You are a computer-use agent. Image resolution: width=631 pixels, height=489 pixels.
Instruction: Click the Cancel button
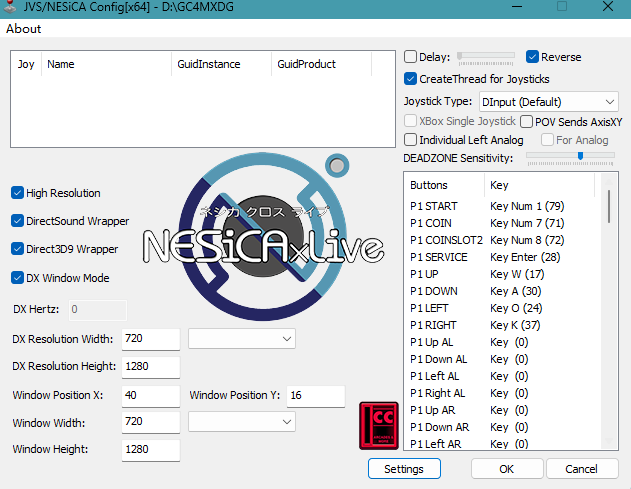click(x=582, y=469)
